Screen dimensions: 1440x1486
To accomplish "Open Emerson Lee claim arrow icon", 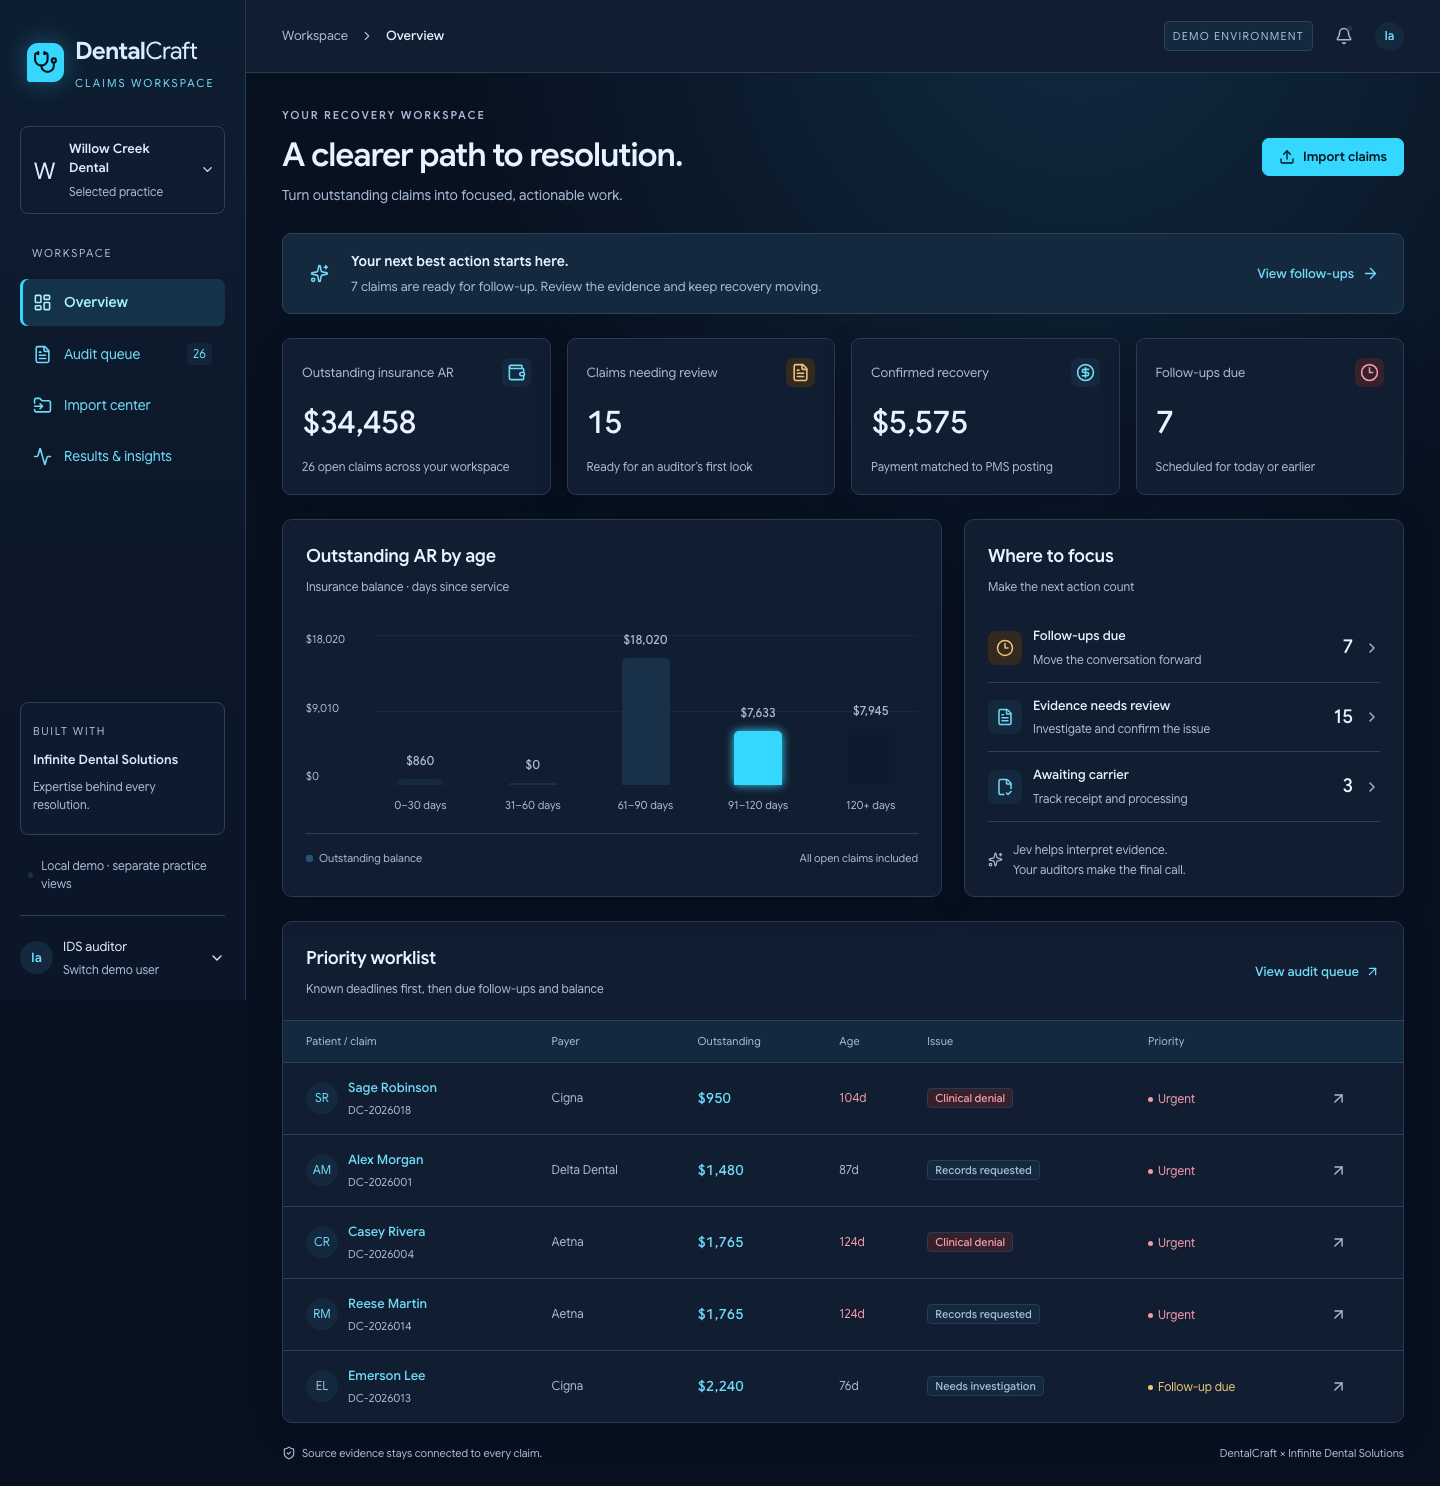I will click(1339, 1386).
